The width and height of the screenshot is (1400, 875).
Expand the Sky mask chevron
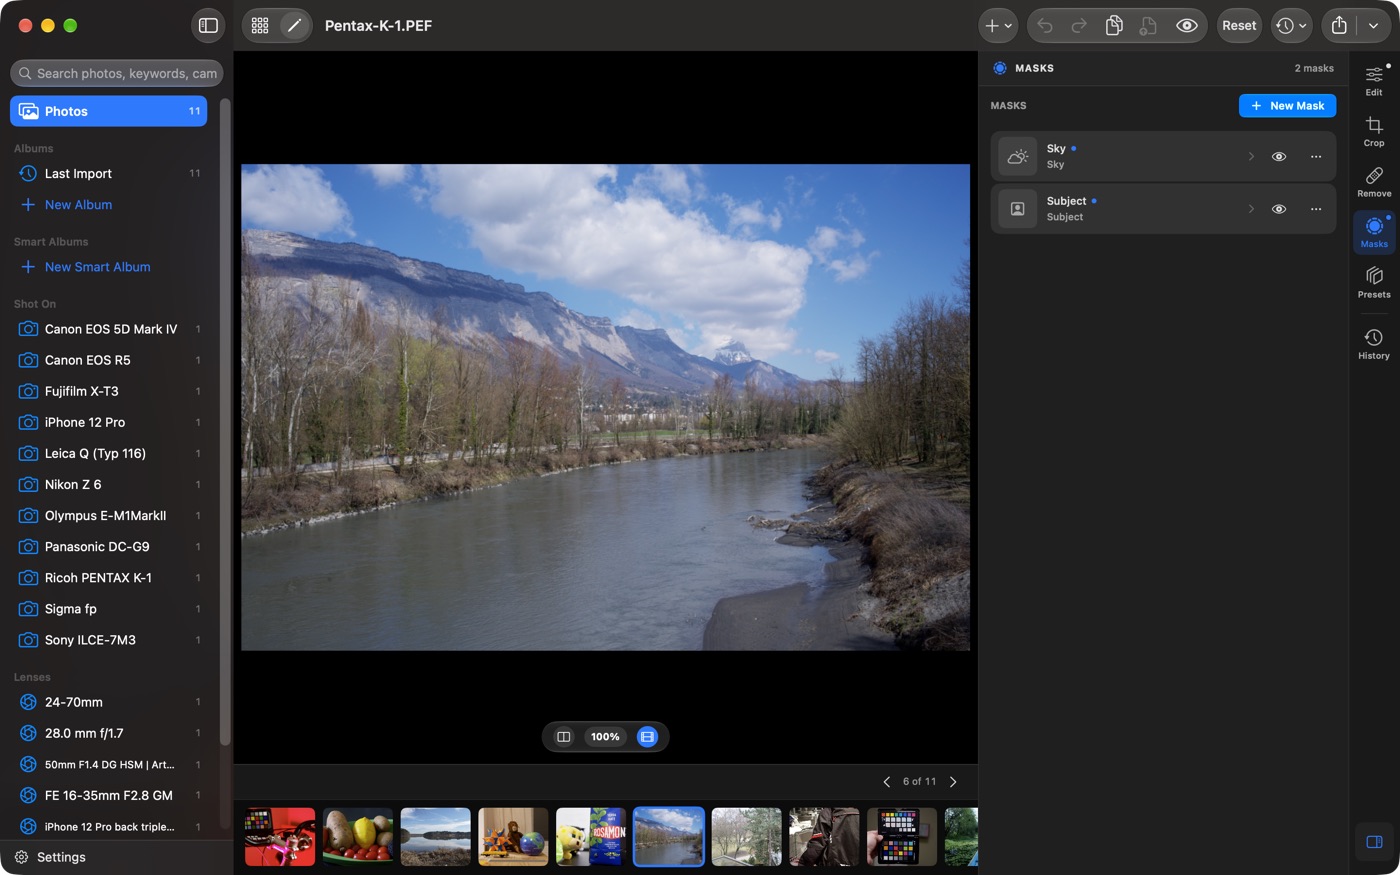point(1251,157)
